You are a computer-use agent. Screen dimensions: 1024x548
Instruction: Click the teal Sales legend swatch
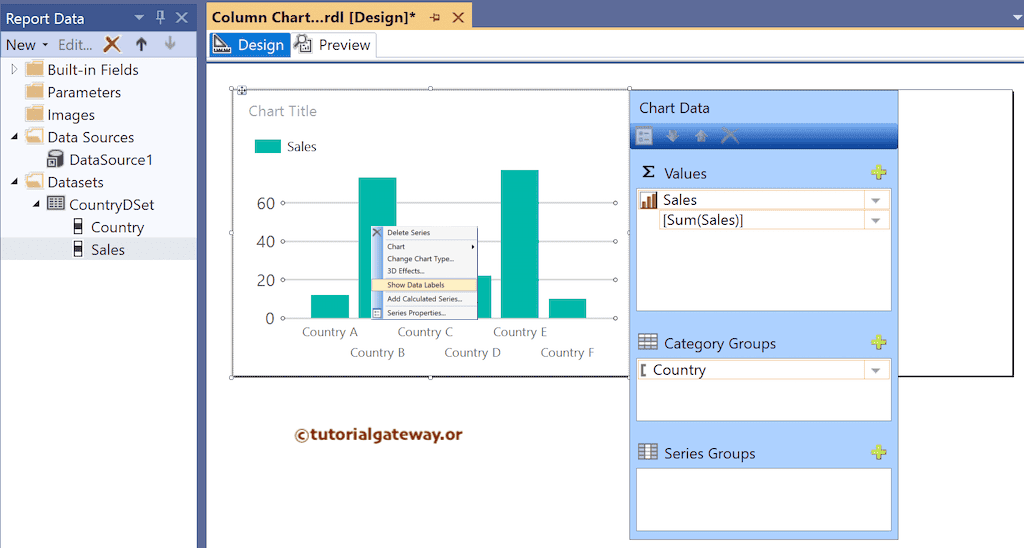268,146
